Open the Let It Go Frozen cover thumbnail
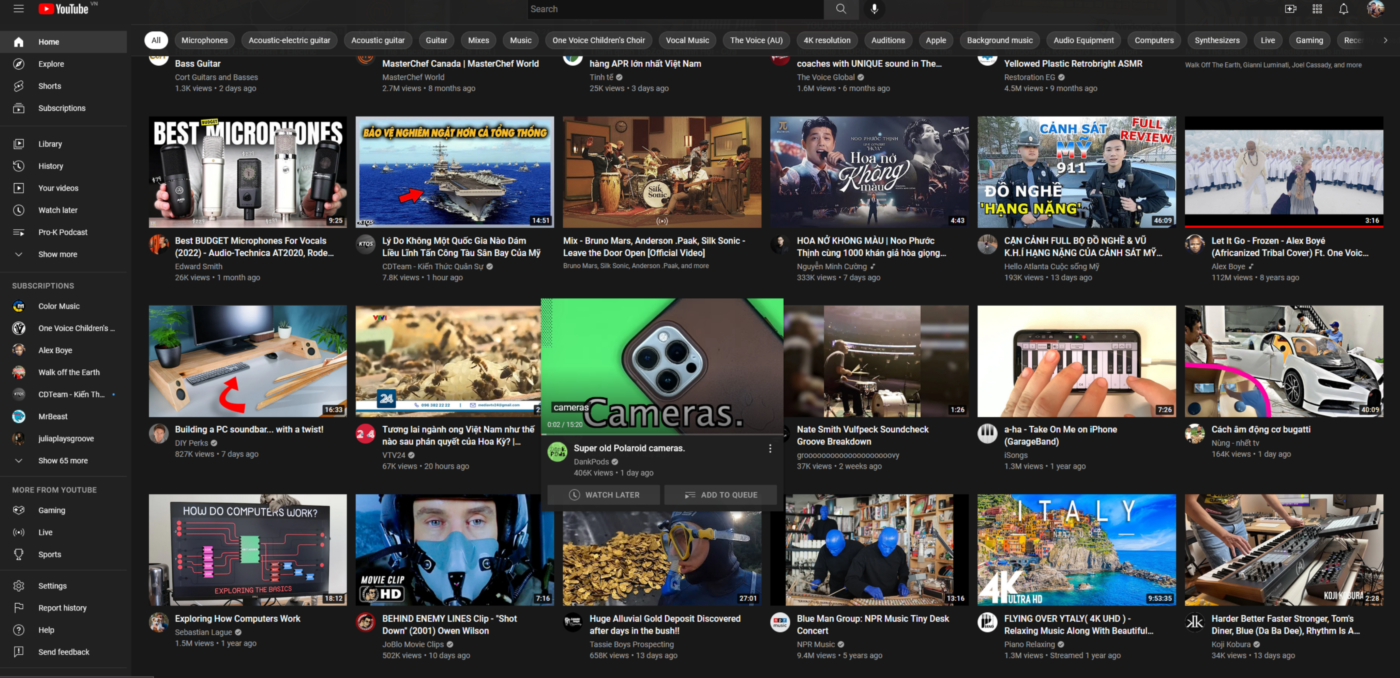Viewport: 1400px width, 678px height. click(x=1284, y=172)
